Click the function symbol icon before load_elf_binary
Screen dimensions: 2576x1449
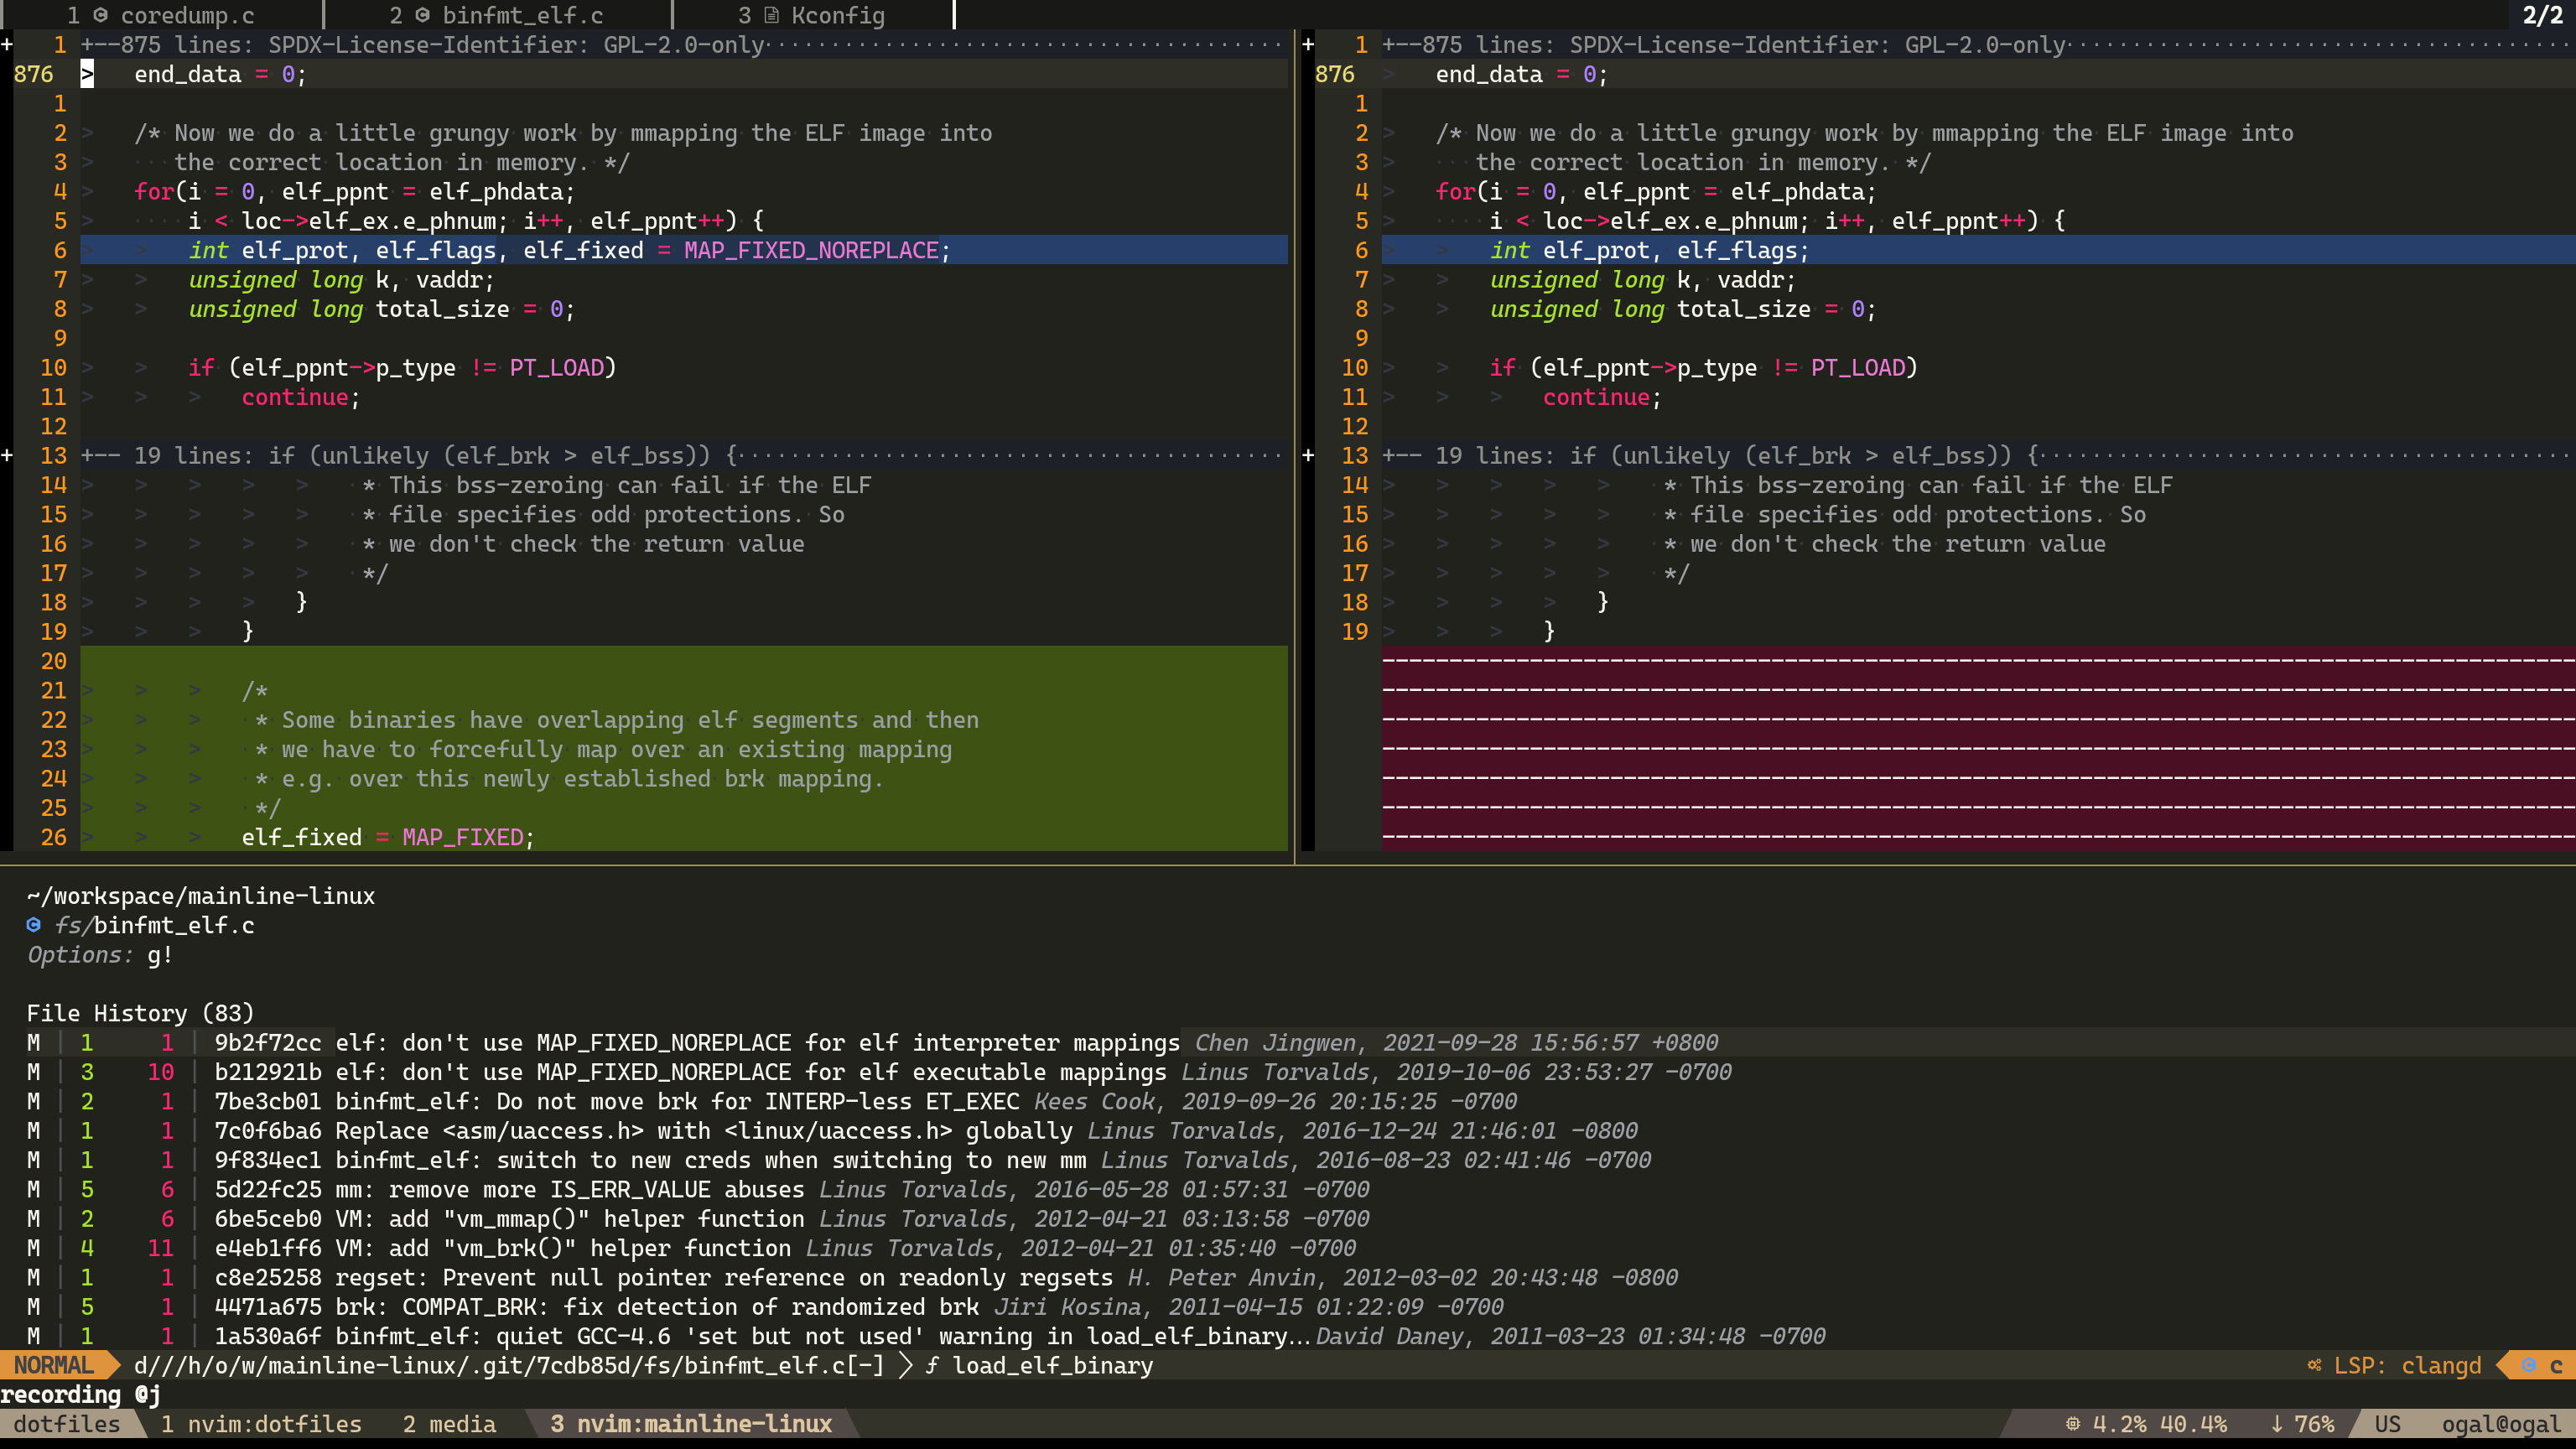(x=932, y=1366)
